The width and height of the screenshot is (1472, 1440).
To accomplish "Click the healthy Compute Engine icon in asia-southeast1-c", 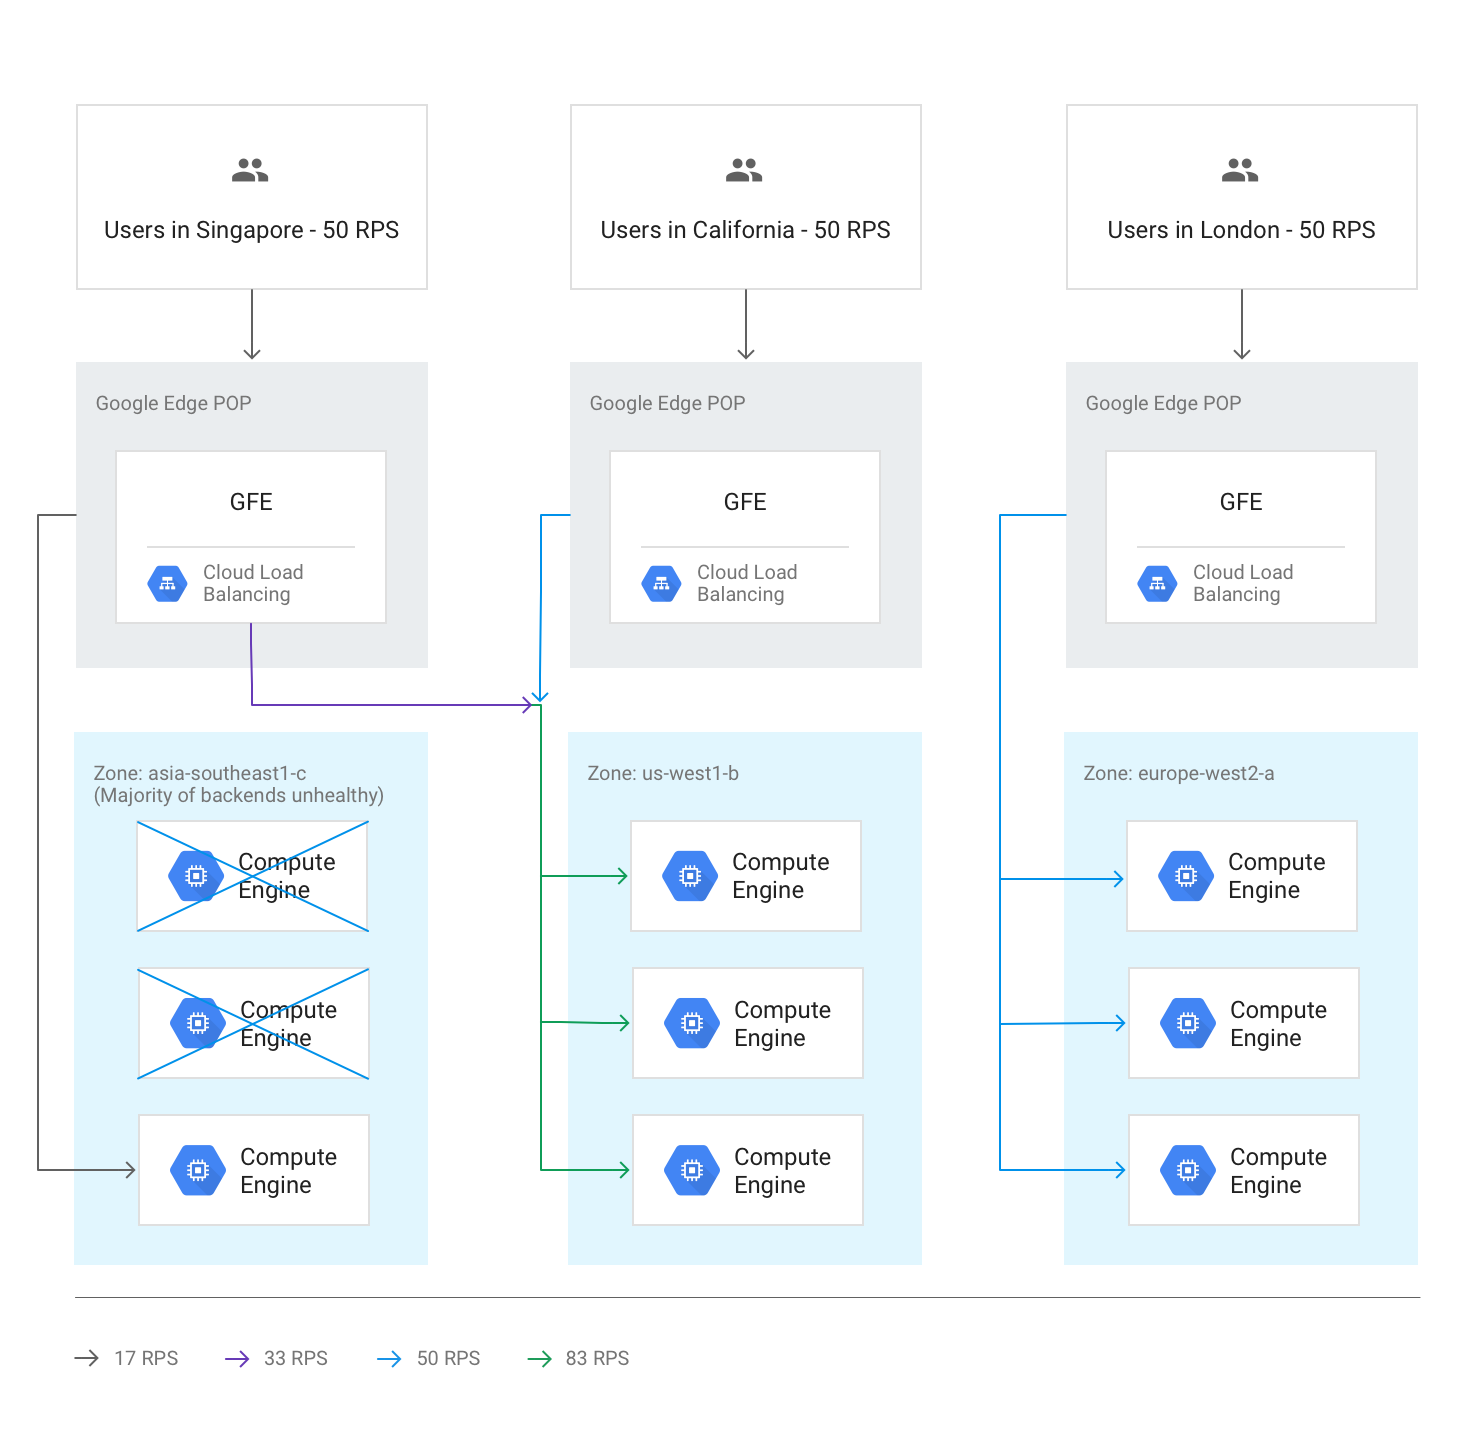I will [x=197, y=1170].
